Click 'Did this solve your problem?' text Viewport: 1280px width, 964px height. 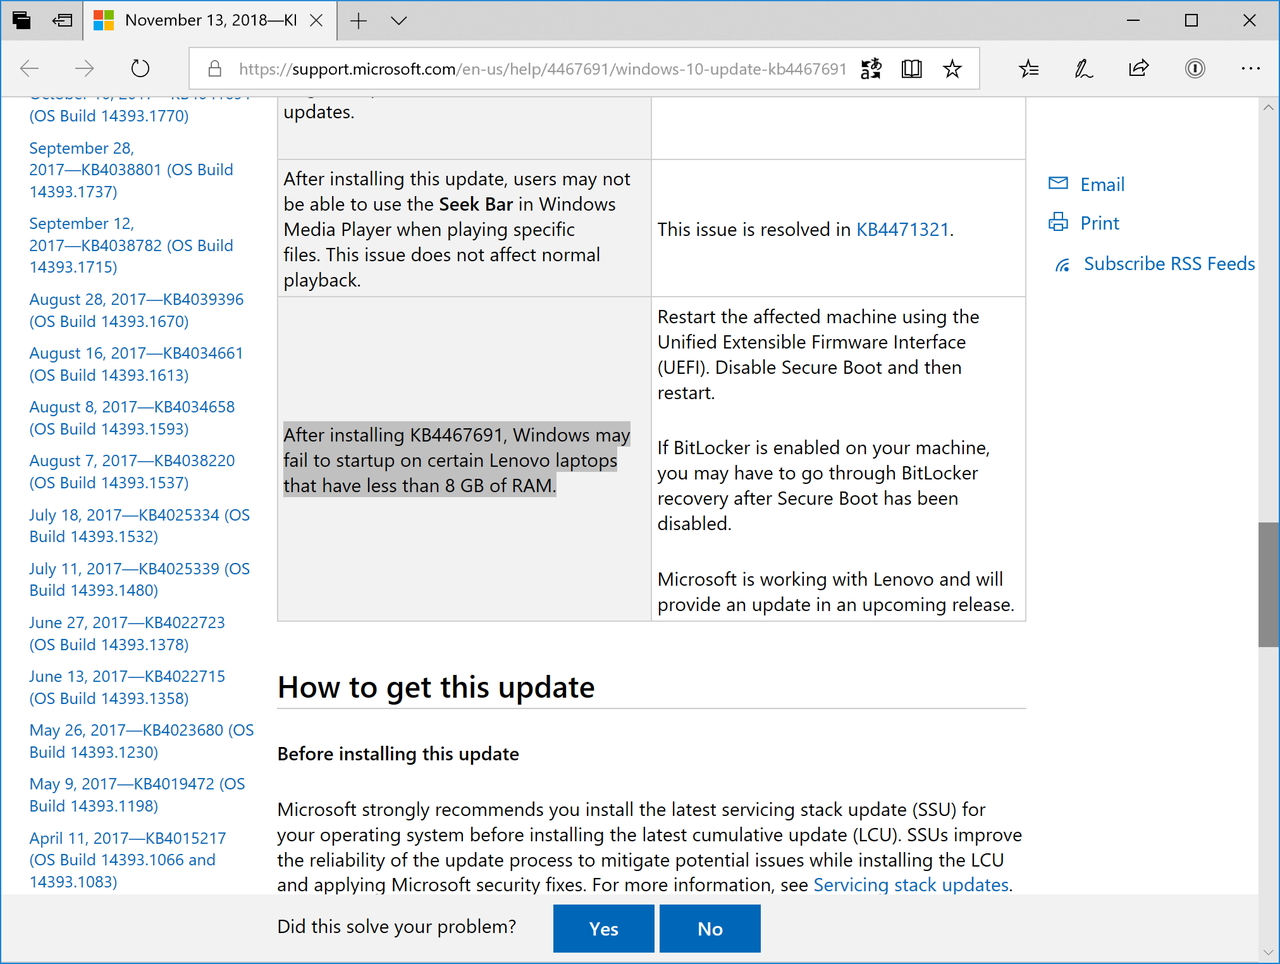click(x=397, y=927)
